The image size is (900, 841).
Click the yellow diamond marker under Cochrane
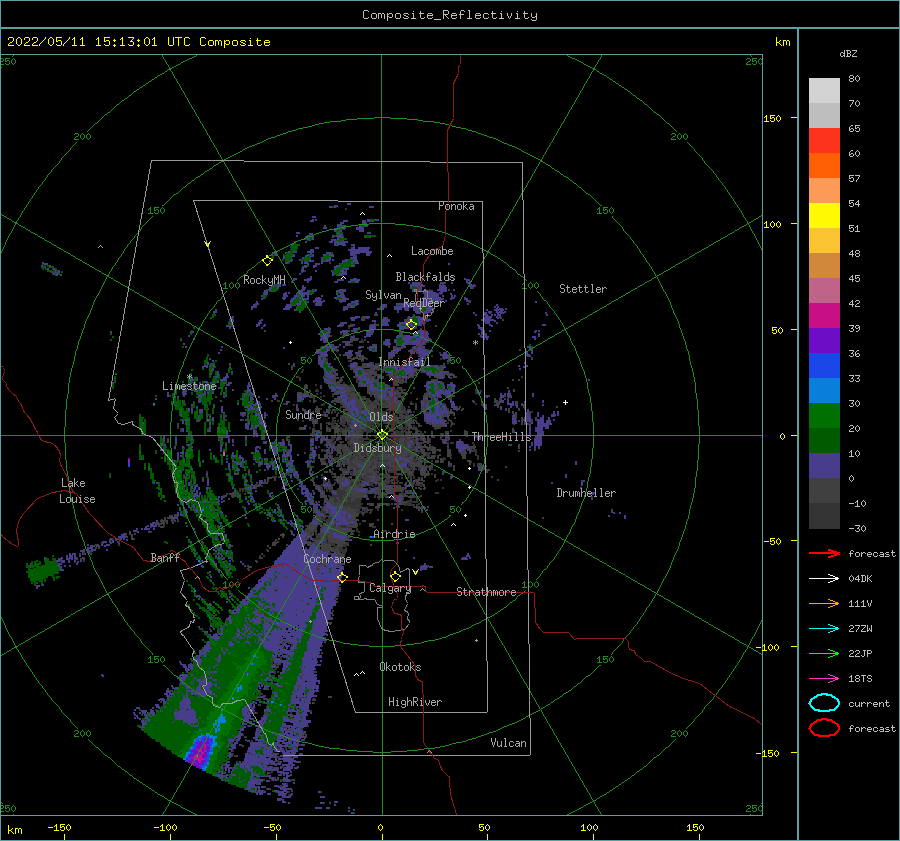click(342, 577)
